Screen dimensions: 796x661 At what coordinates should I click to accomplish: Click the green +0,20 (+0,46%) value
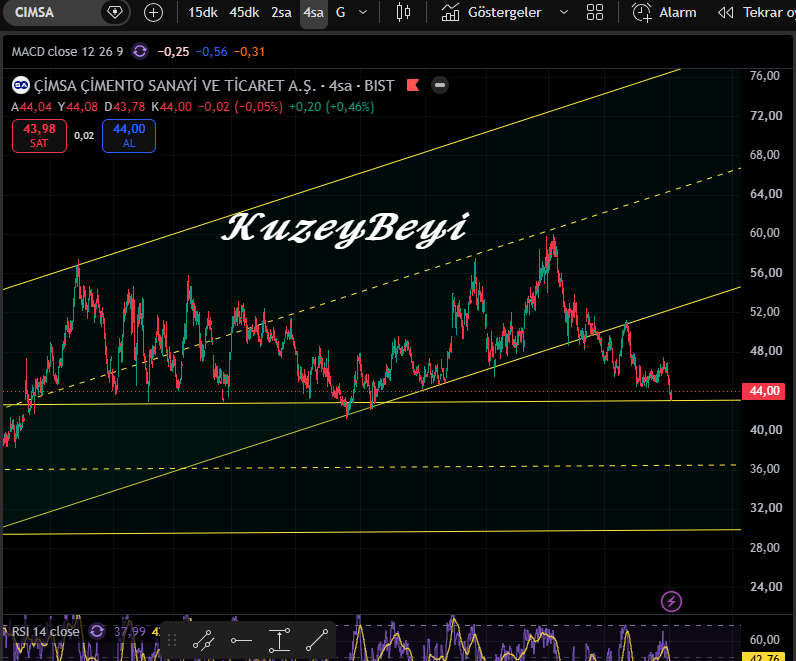click(x=331, y=107)
